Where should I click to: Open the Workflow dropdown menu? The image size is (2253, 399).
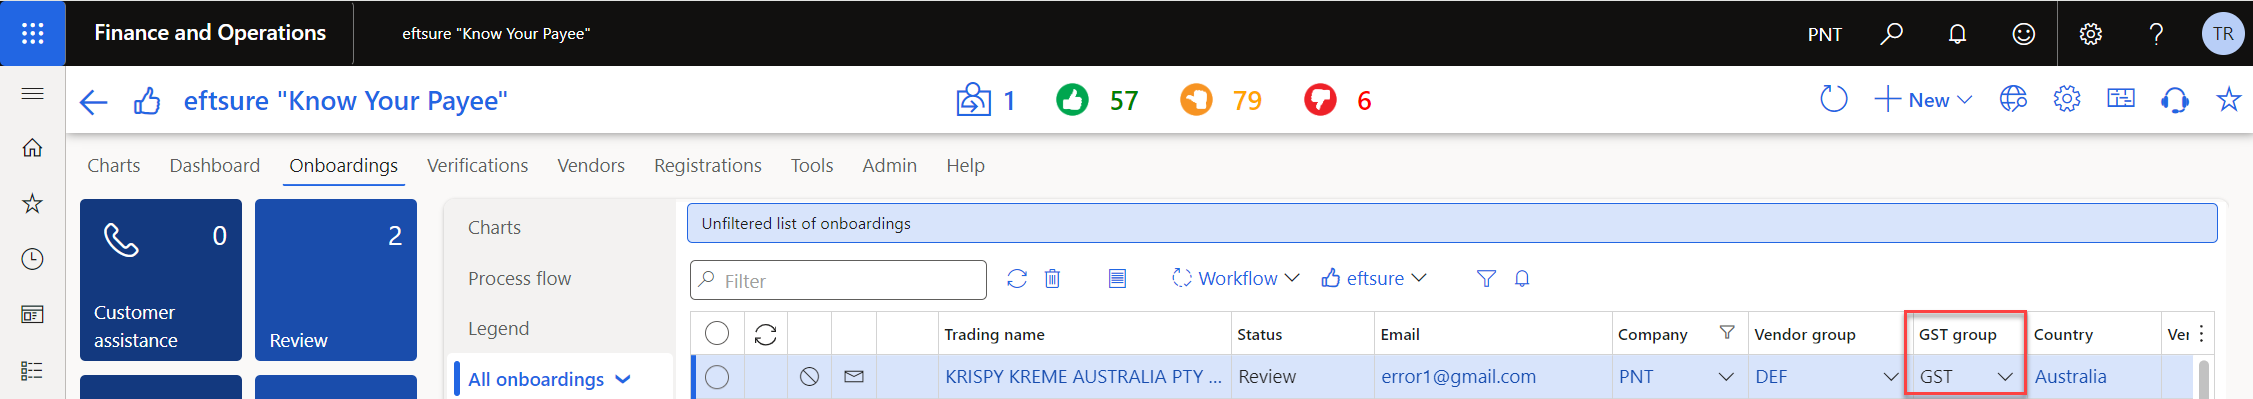(x=1235, y=278)
